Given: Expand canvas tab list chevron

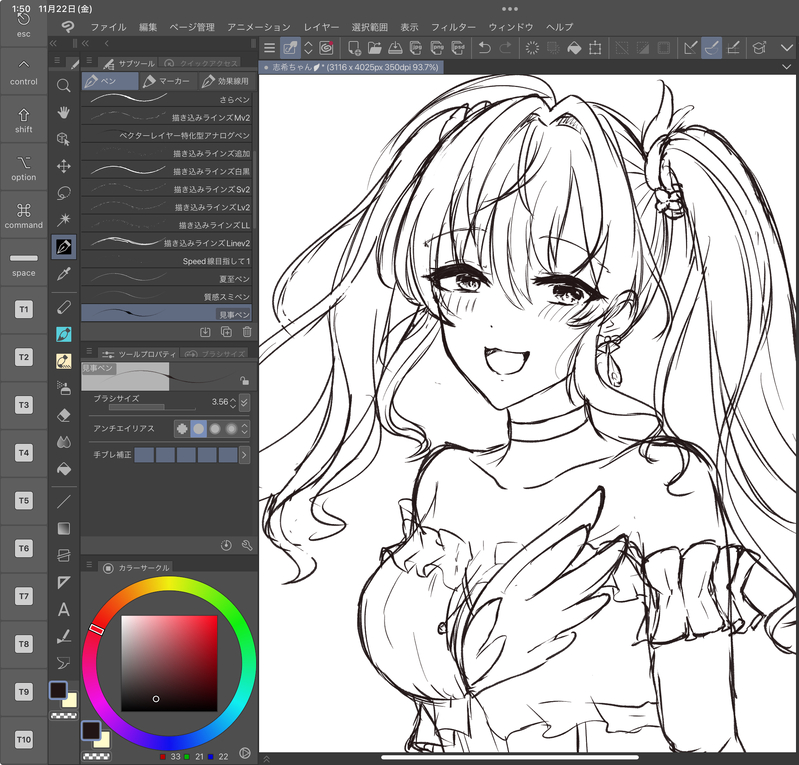Looking at the screenshot, I should 786,67.
